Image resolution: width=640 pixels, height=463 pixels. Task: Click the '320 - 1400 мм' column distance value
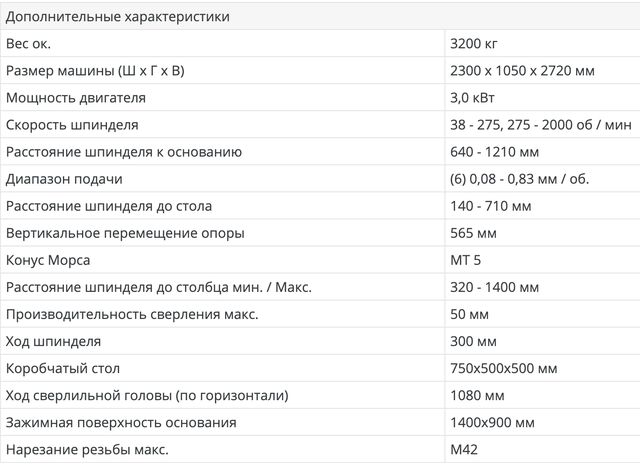497,287
